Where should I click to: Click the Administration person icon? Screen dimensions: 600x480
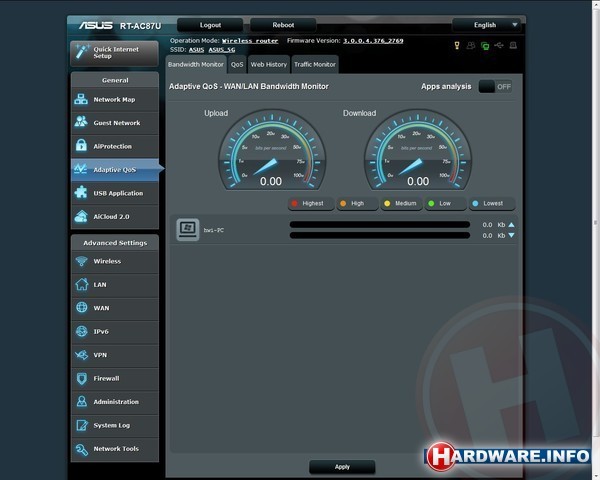82,402
